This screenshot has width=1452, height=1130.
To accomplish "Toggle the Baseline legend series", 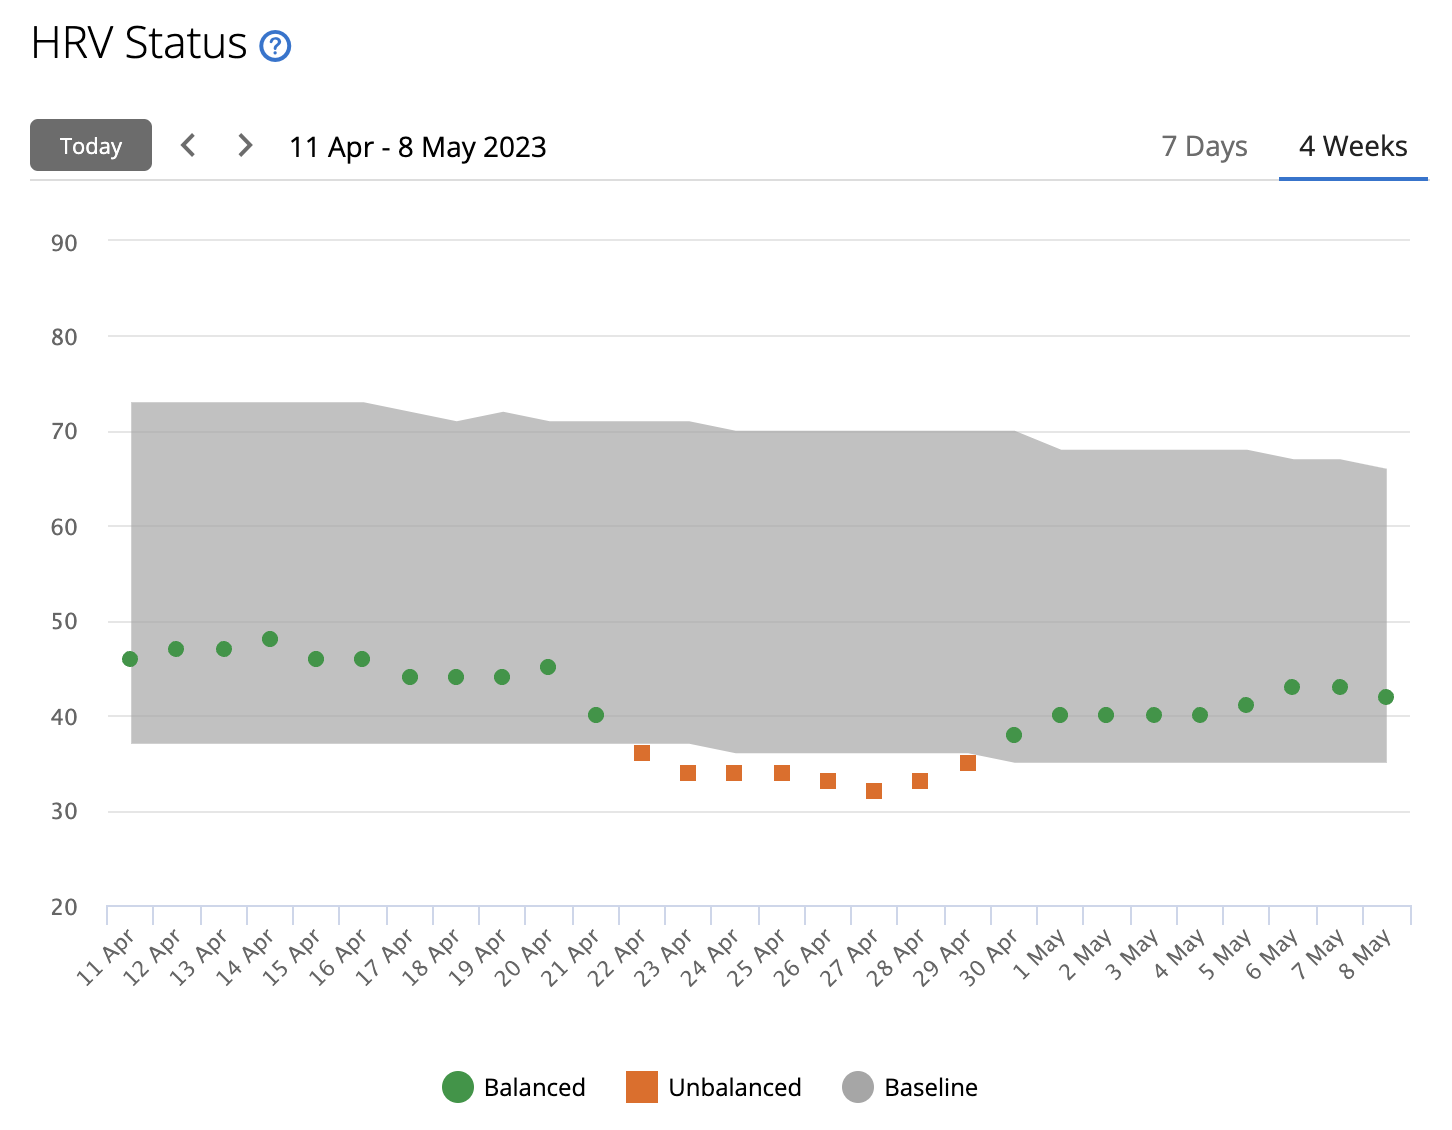I will pos(930,1087).
